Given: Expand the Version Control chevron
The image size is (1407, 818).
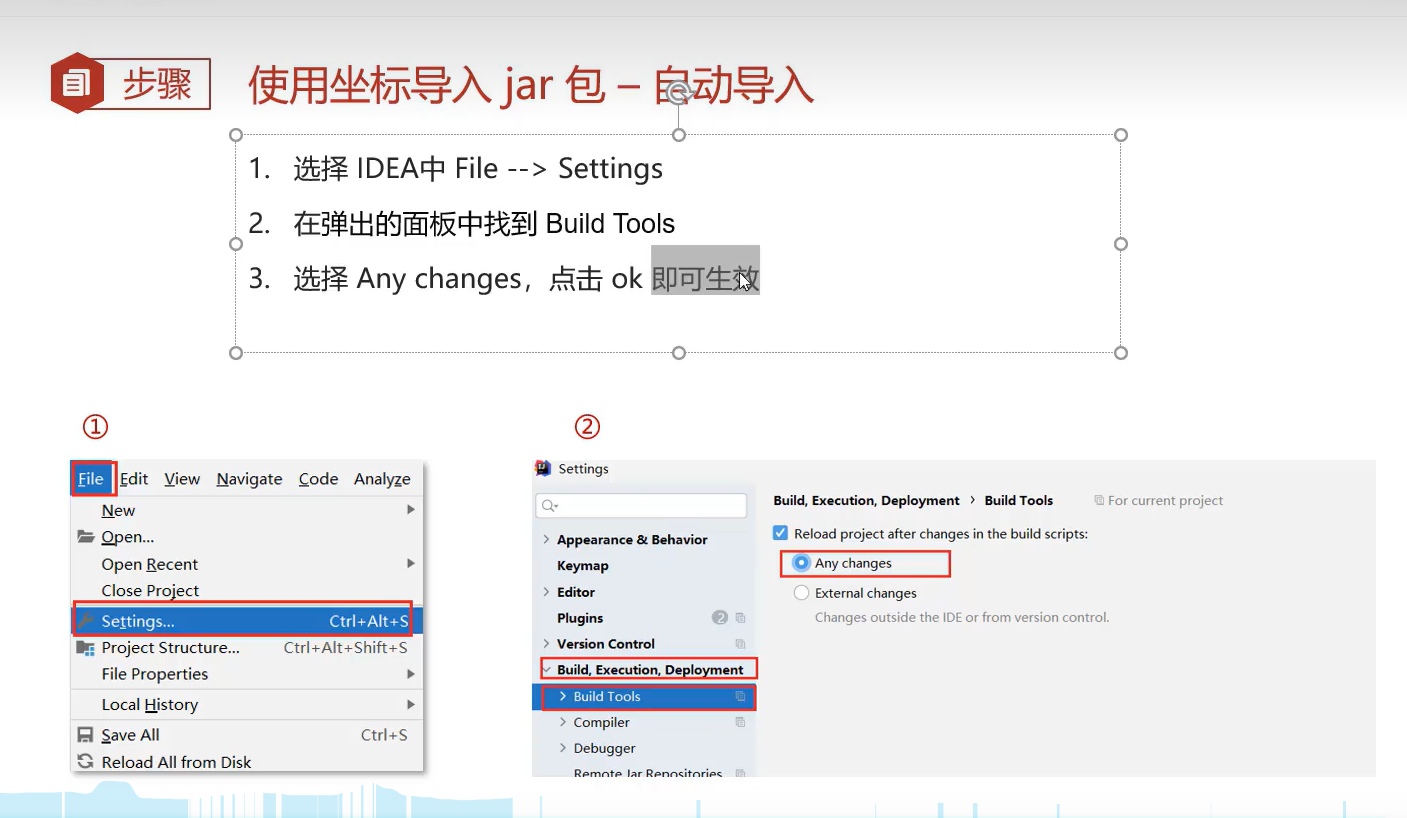Looking at the screenshot, I should (x=546, y=644).
